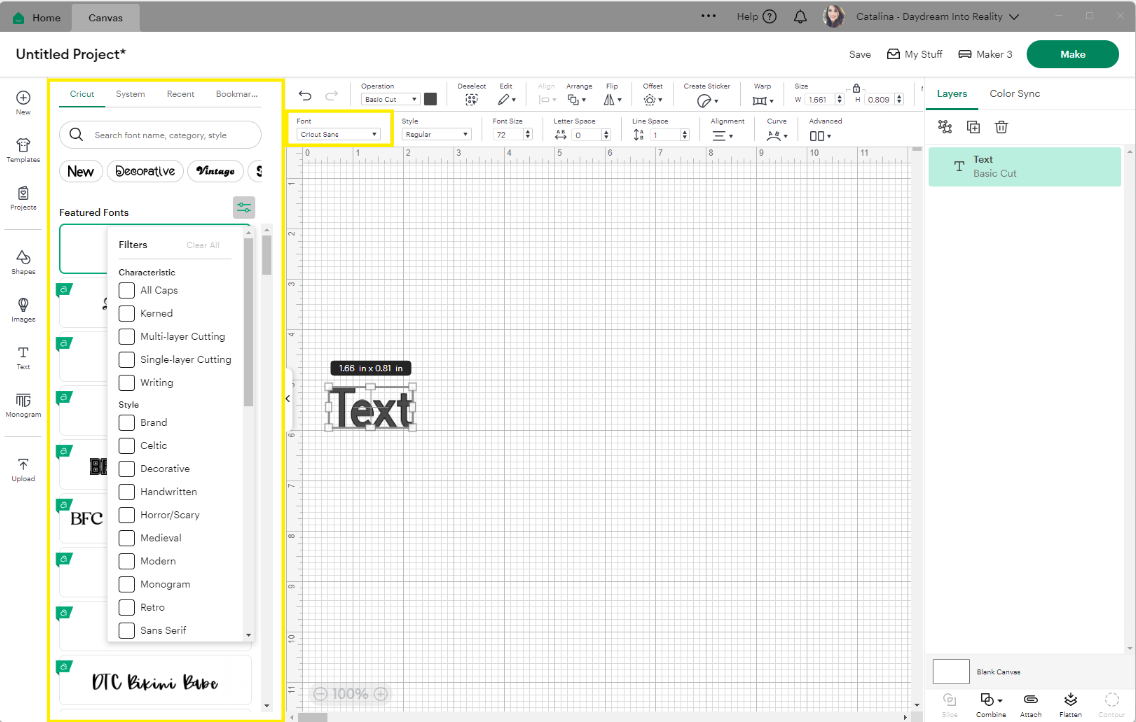Viewport: 1136px width, 722px height.
Task: Open My Stuff
Action: tap(914, 54)
